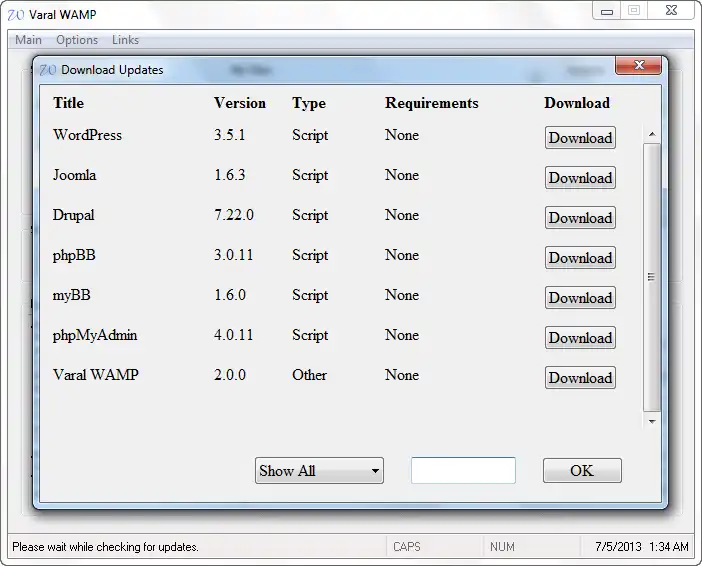Screen dimensions: 702x566
Task: Download the phpBB update
Action: point(580,257)
